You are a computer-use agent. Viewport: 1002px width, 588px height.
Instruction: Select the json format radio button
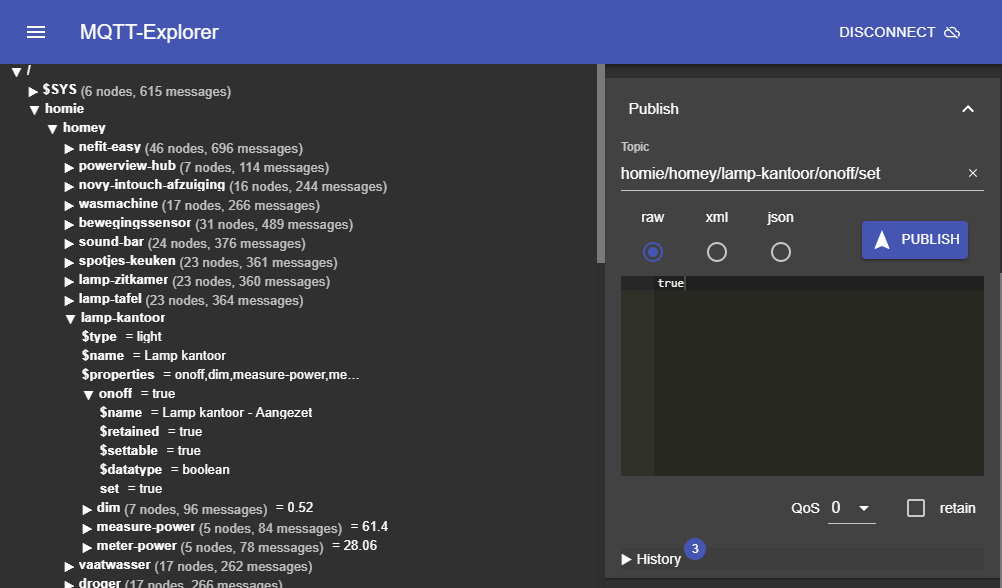[x=780, y=252]
